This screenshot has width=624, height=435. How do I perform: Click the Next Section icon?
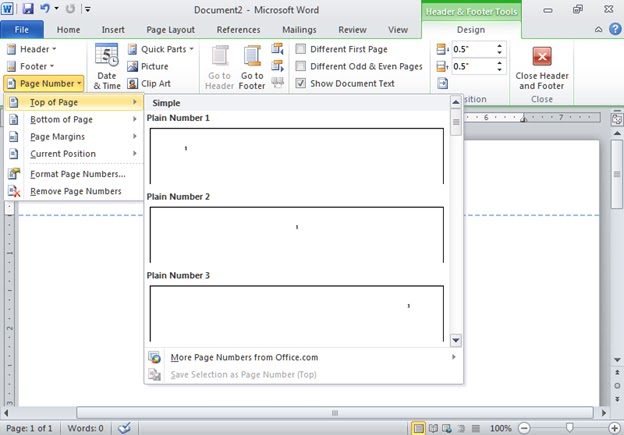(x=277, y=66)
